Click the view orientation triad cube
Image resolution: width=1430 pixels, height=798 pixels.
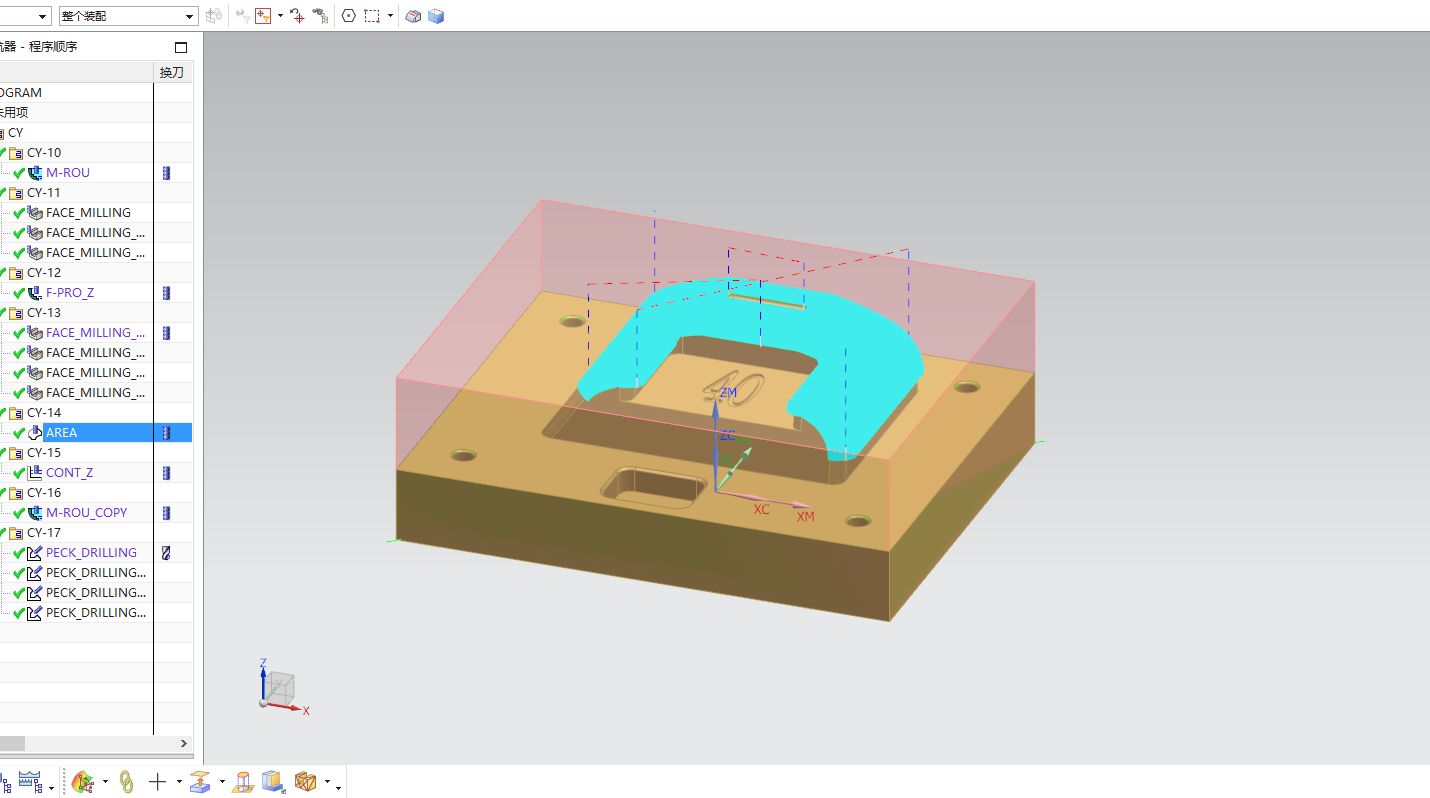pyautogui.click(x=279, y=686)
